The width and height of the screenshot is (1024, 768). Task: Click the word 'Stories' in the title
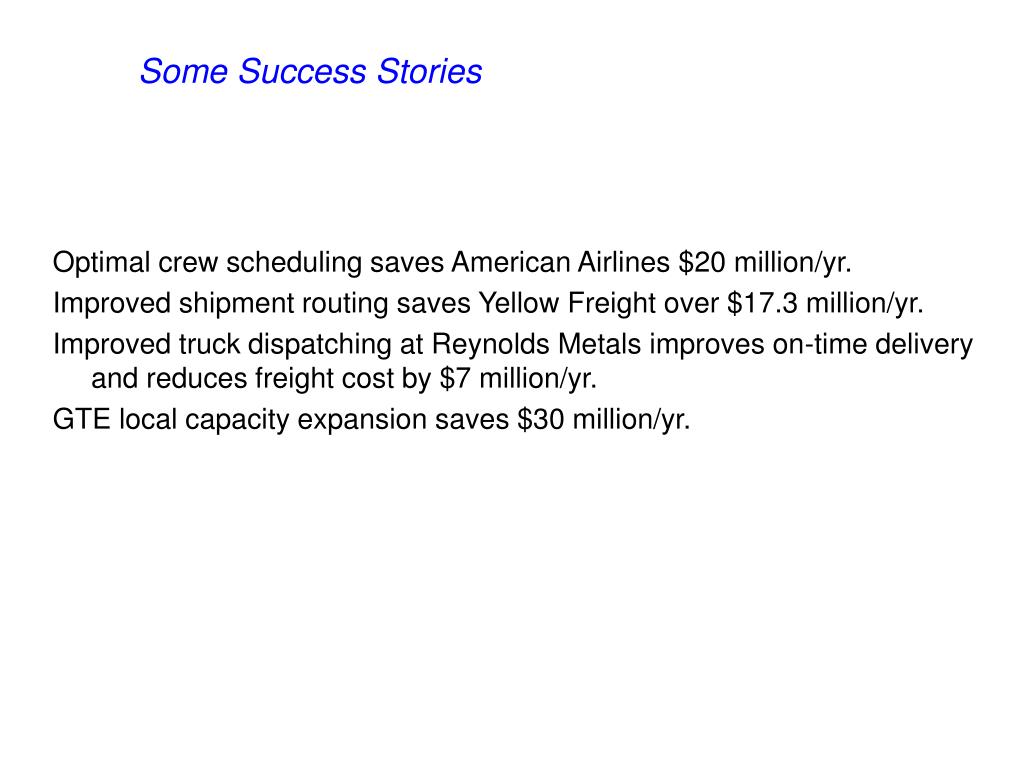(x=429, y=71)
